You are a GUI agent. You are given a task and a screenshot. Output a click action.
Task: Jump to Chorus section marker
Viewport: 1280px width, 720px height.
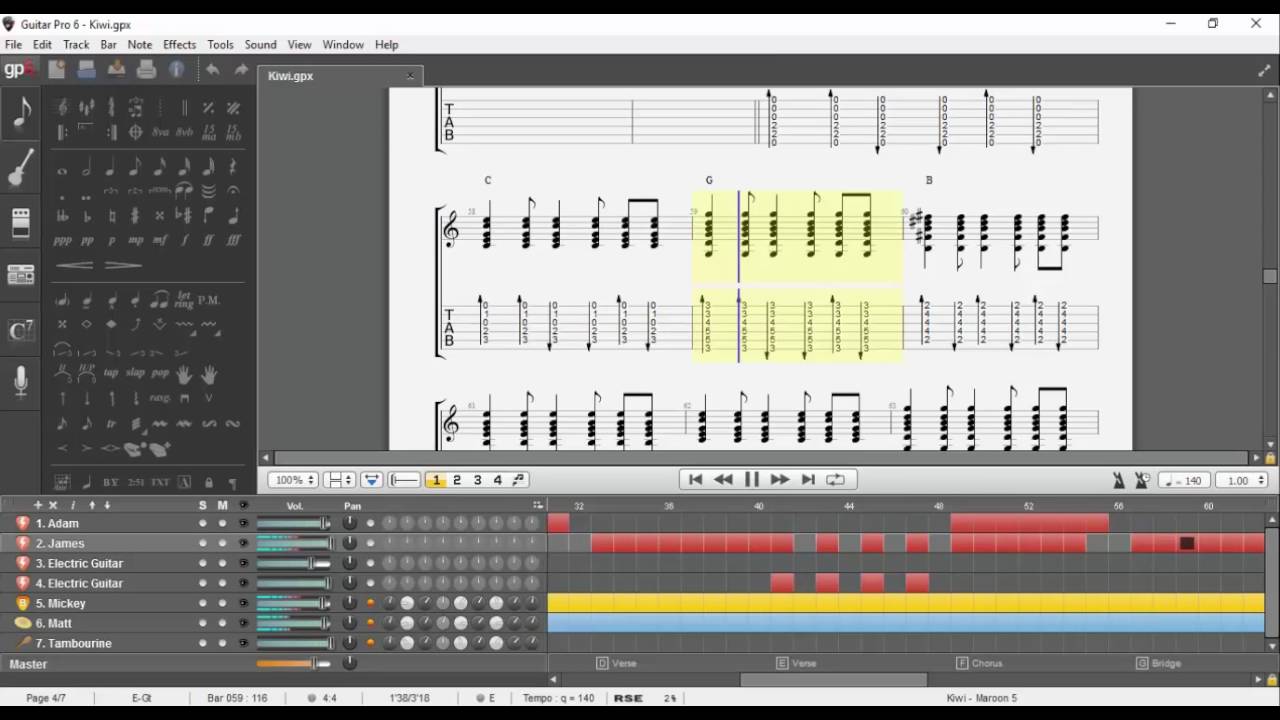tap(979, 663)
